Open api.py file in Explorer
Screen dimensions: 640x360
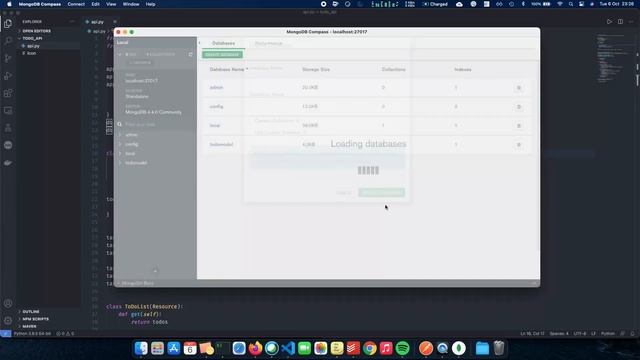coord(33,46)
